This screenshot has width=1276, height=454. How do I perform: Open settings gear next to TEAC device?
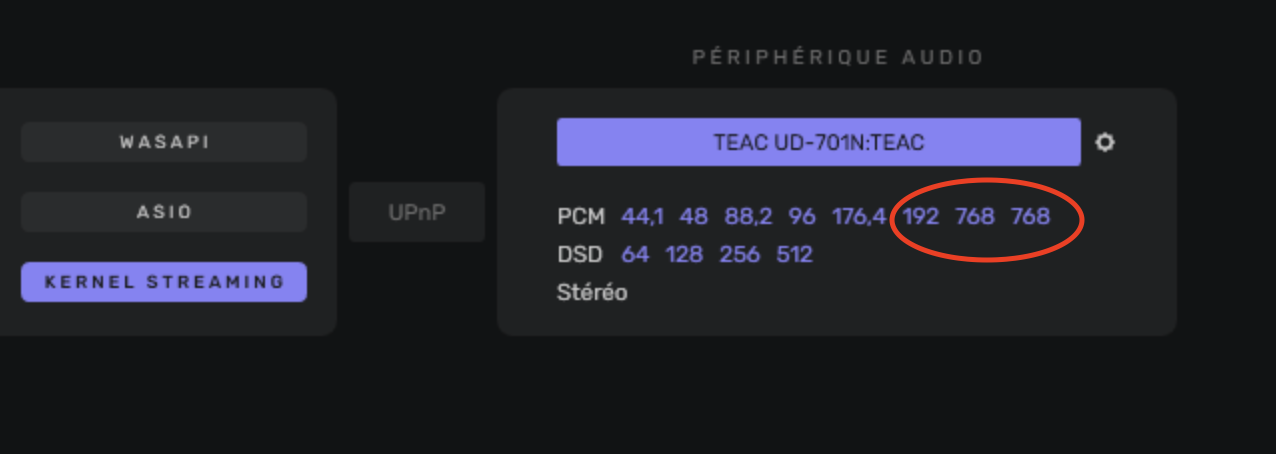1104,142
